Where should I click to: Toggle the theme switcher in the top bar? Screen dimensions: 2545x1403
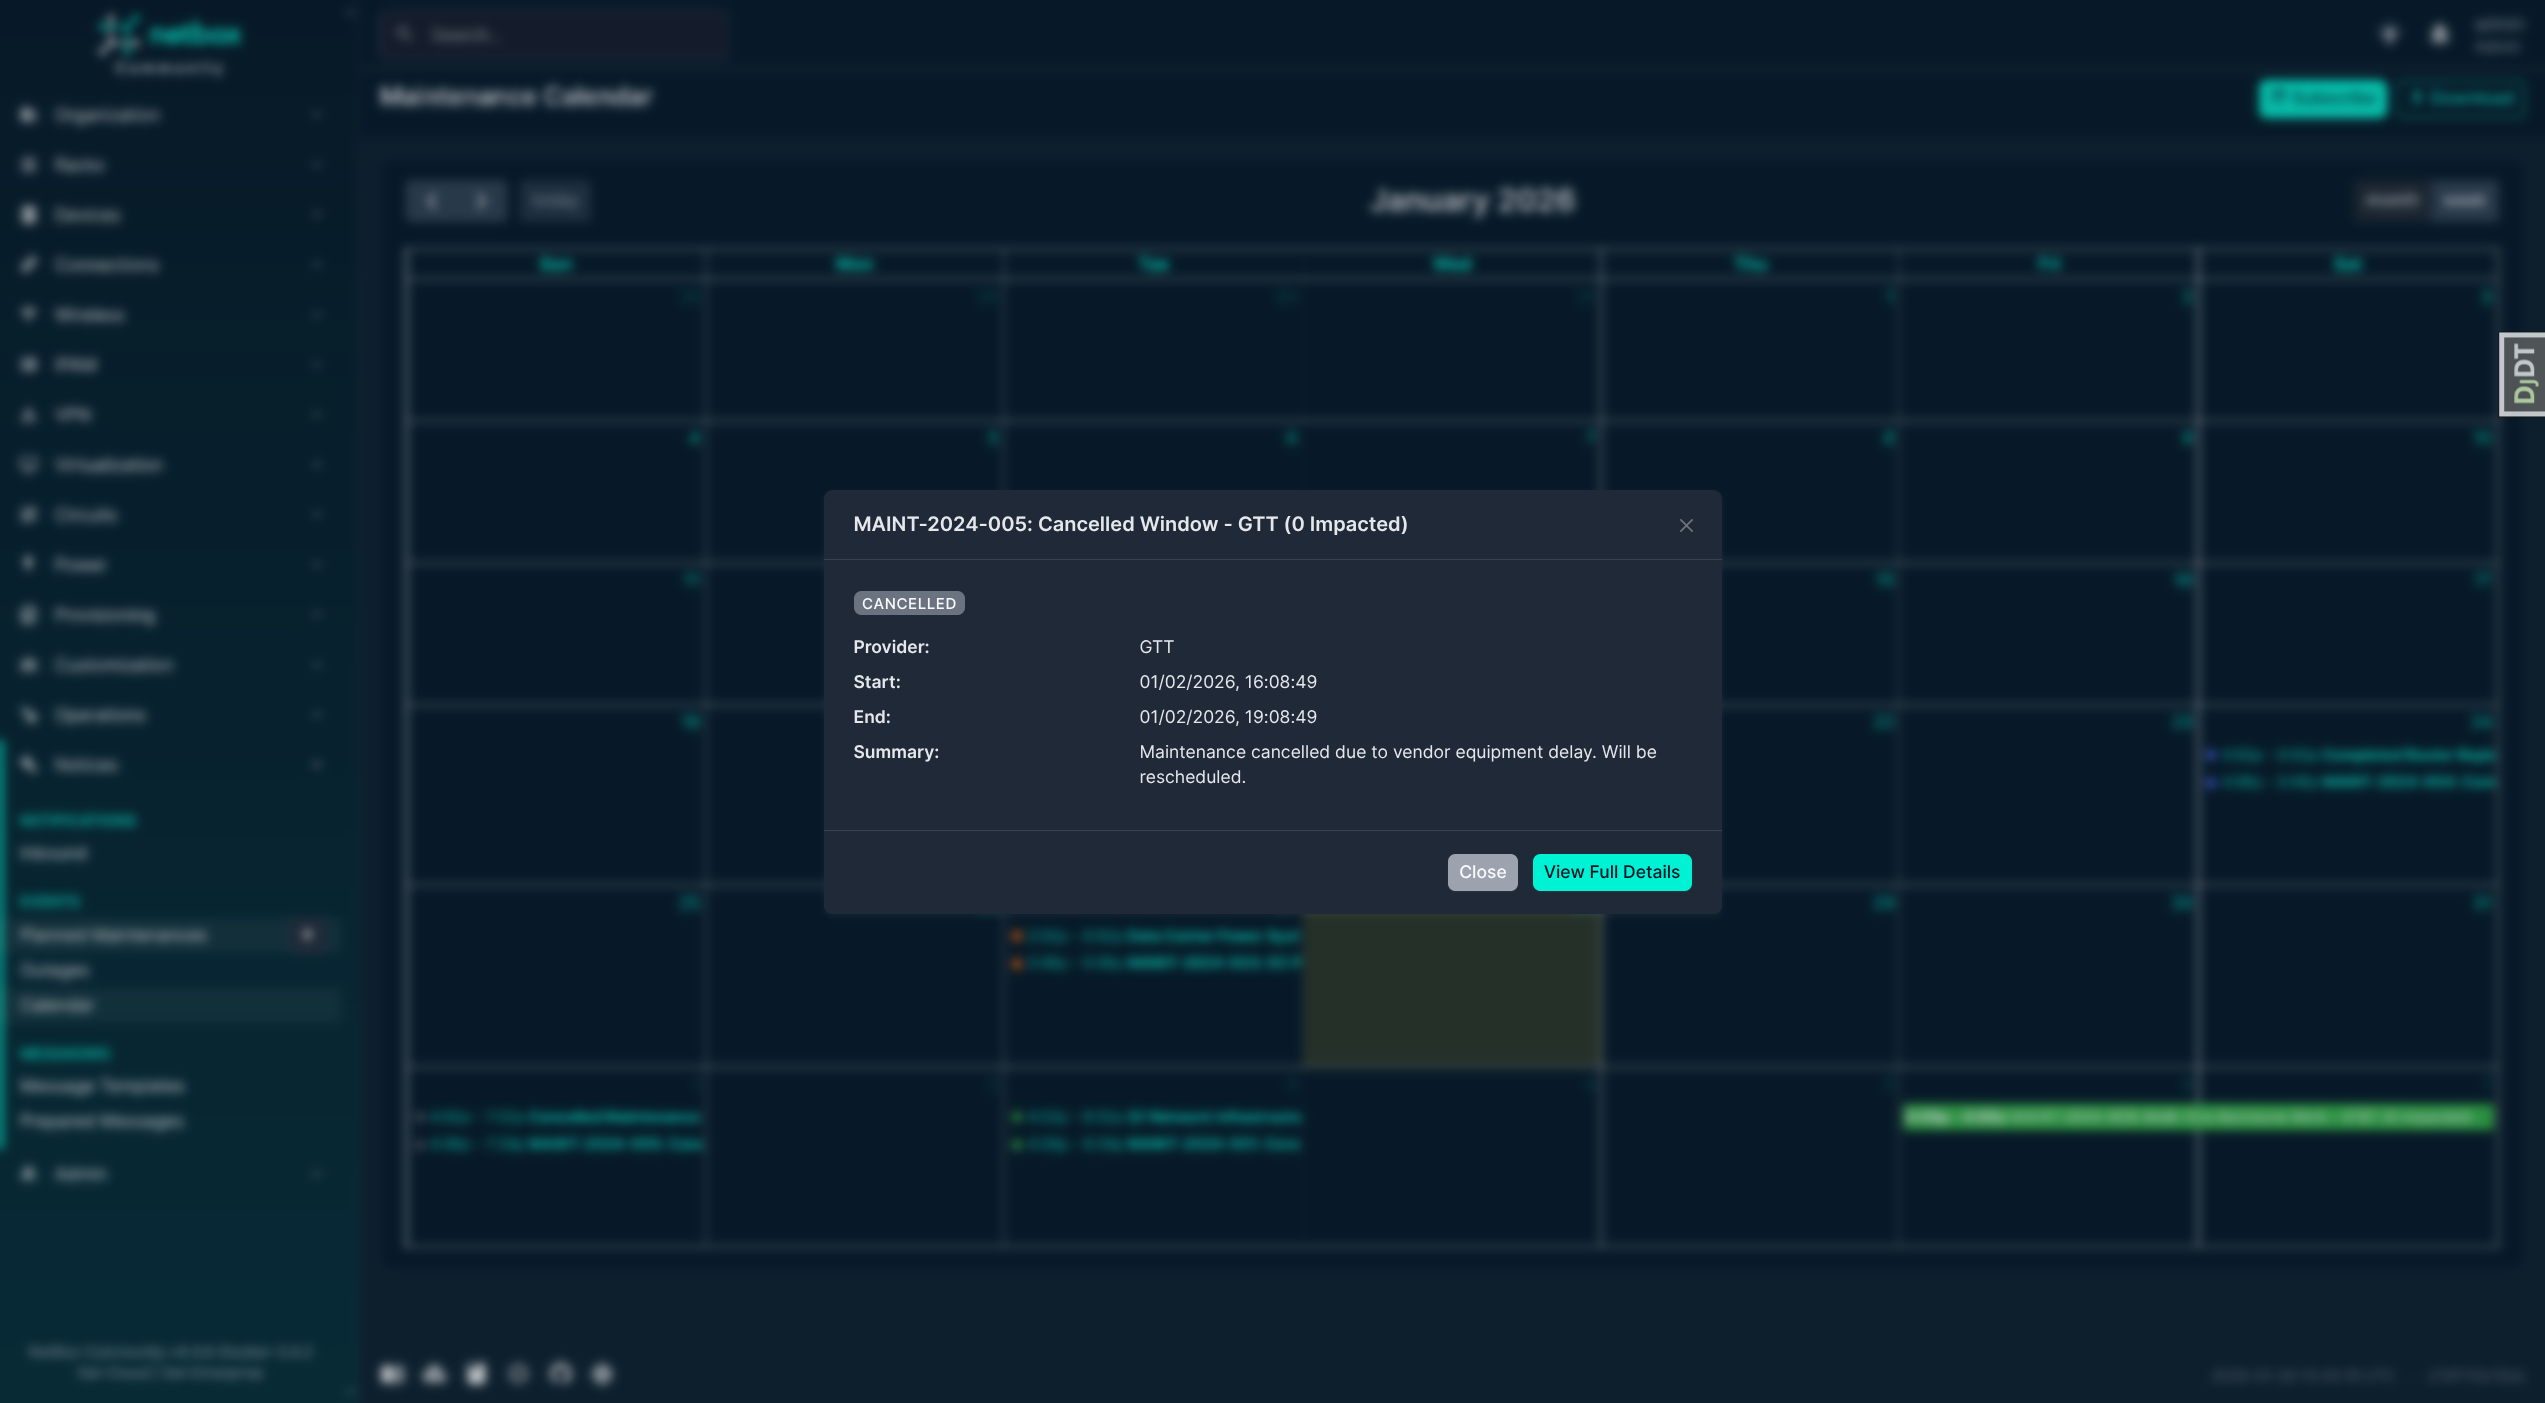tap(2389, 33)
